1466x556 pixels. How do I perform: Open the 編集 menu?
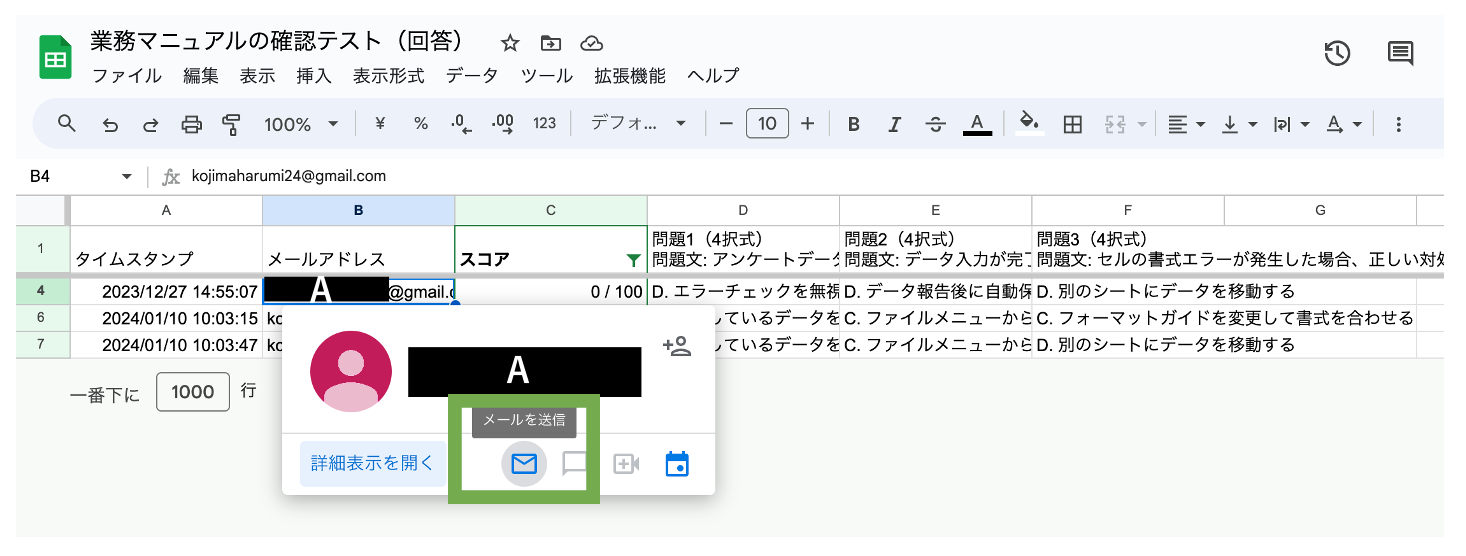pyautogui.click(x=200, y=76)
